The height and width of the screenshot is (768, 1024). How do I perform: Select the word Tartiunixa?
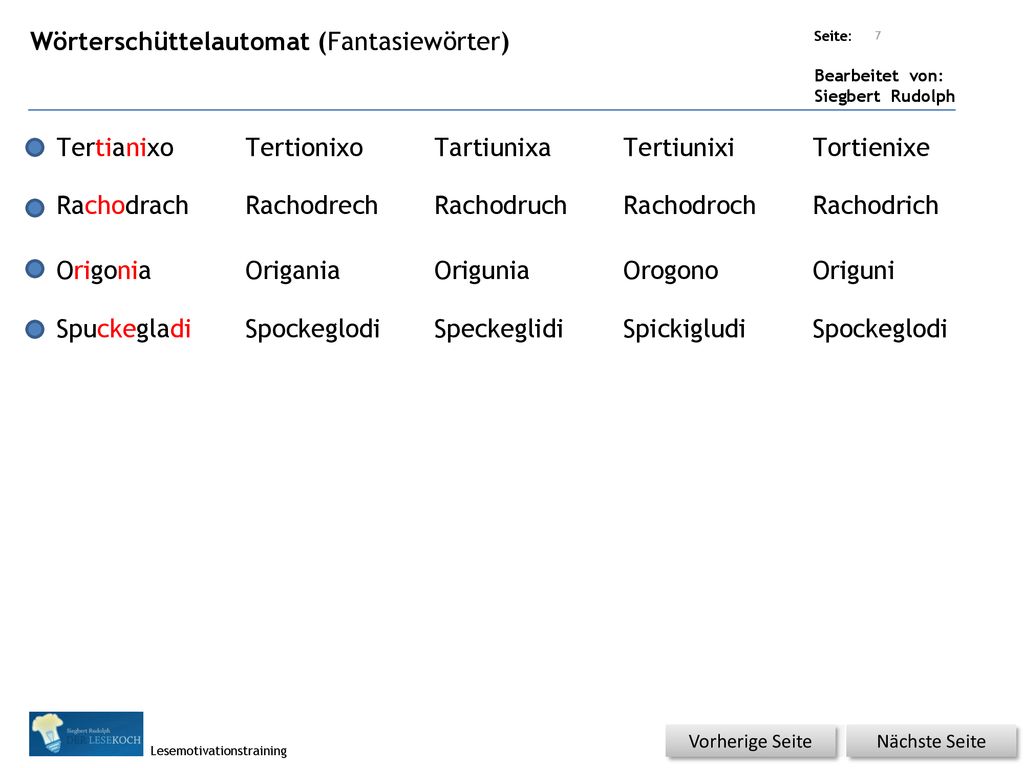(492, 148)
